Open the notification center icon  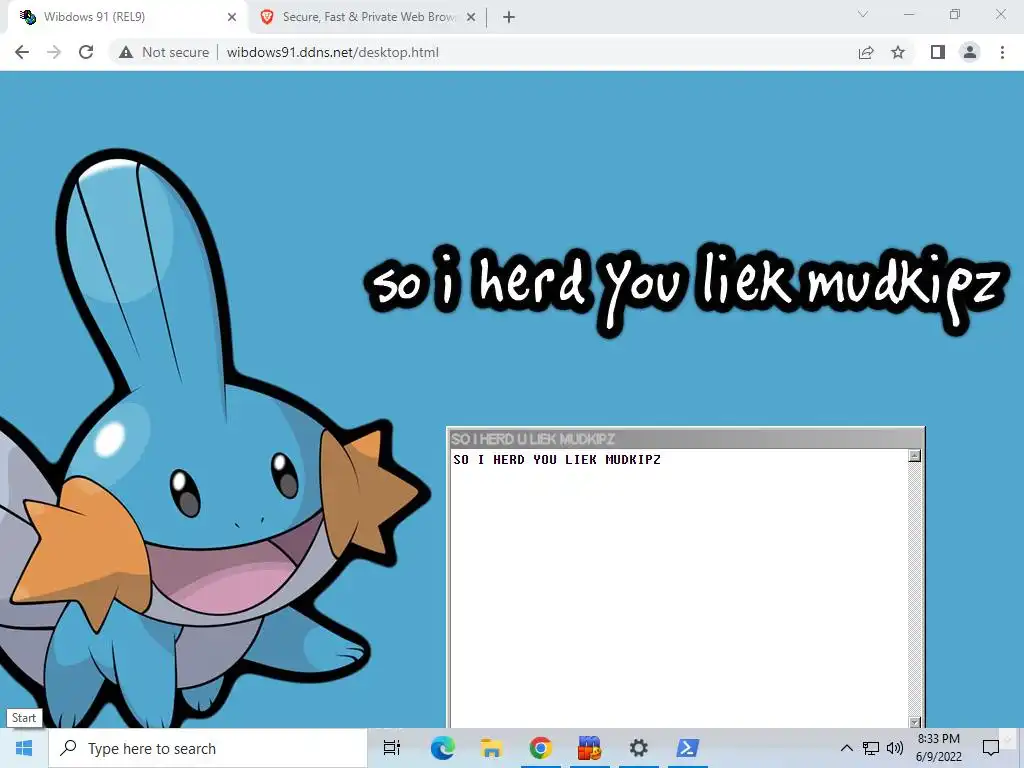[991, 748]
